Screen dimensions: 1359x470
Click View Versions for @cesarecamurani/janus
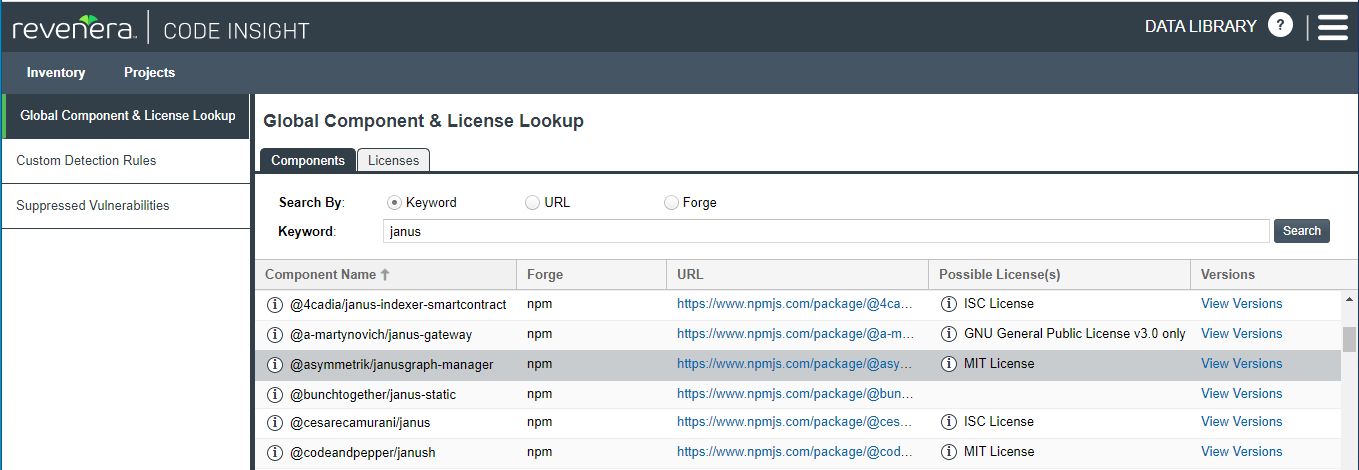pos(1241,422)
